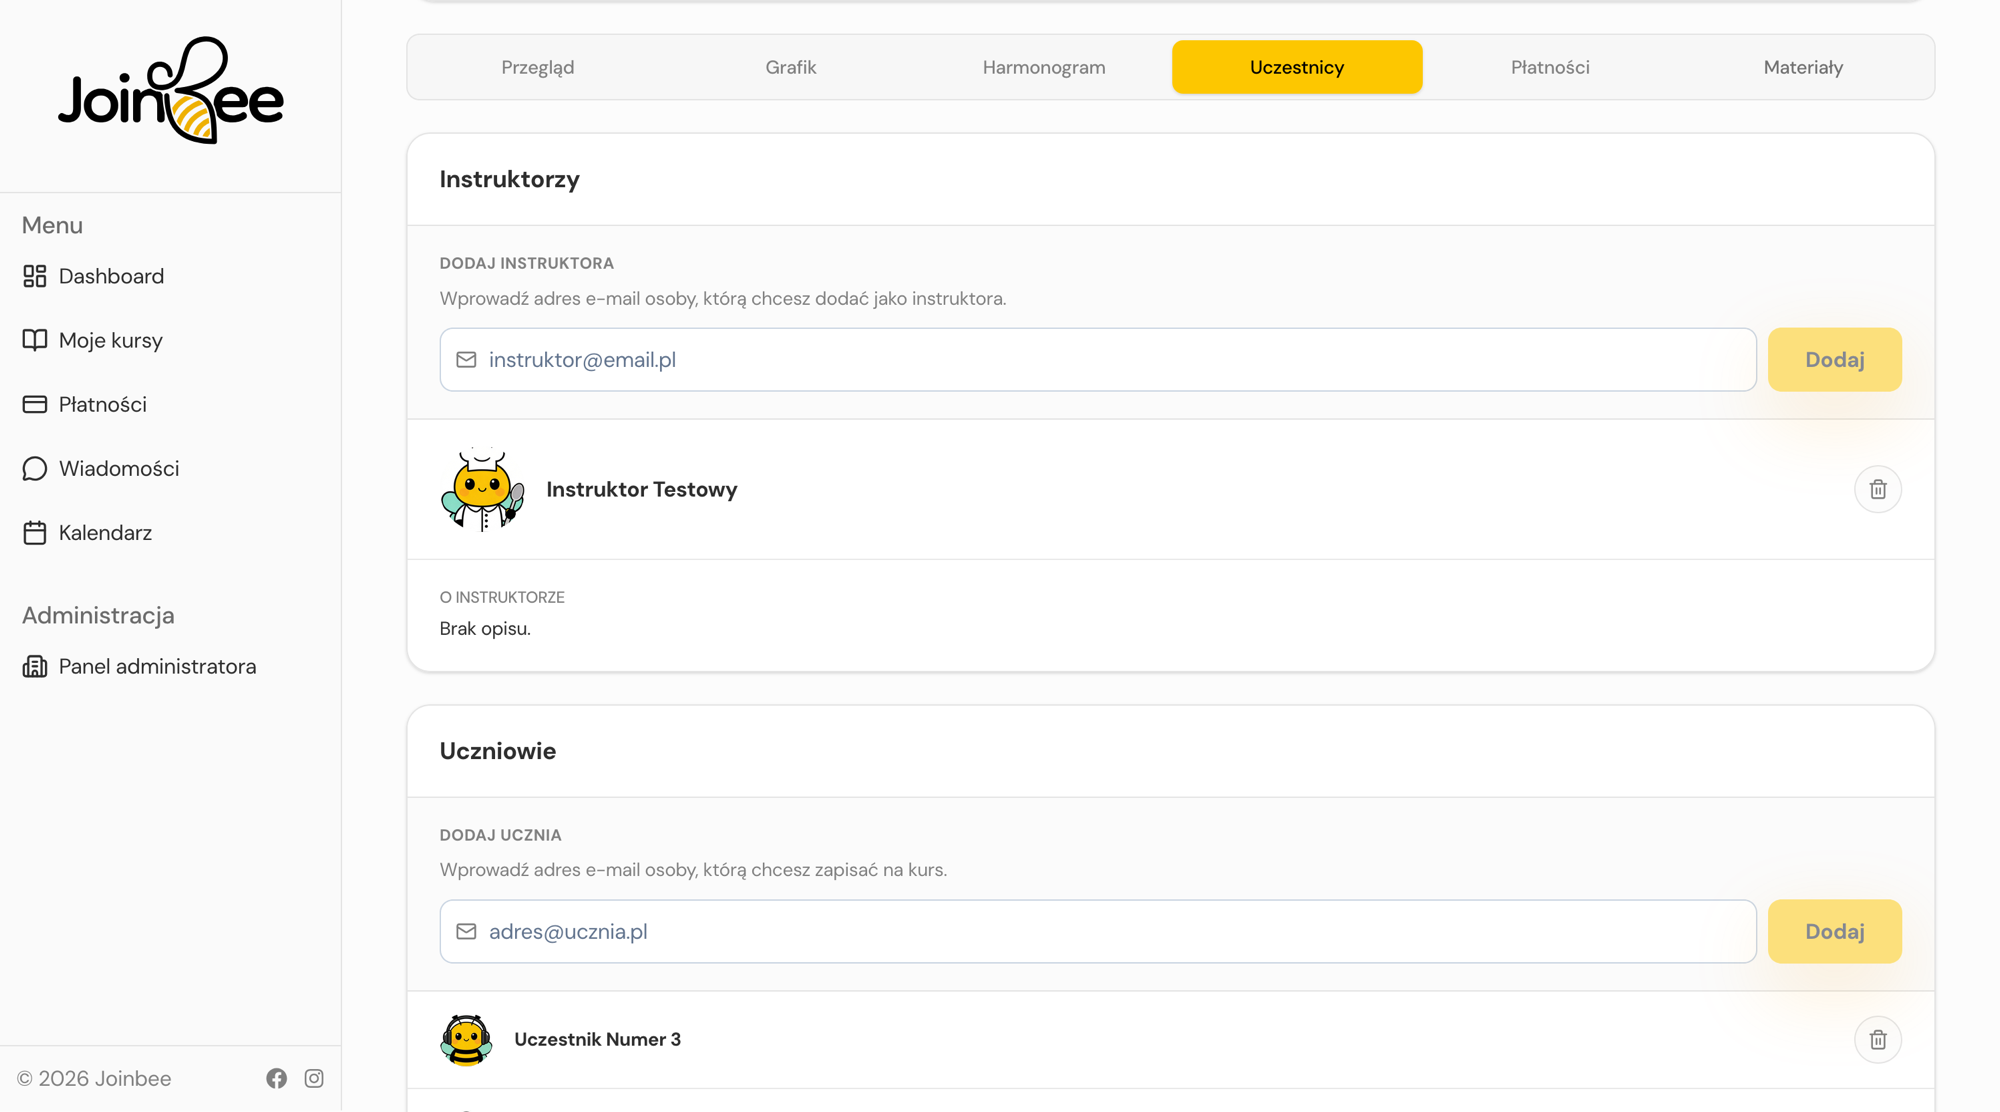Click the Administracja sidebar heading

click(98, 615)
